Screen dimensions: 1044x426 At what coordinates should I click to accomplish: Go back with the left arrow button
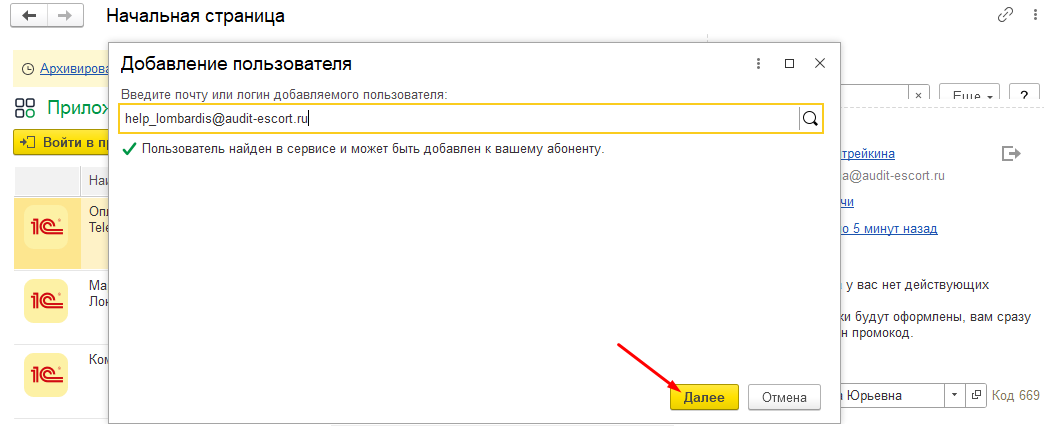click(30, 16)
